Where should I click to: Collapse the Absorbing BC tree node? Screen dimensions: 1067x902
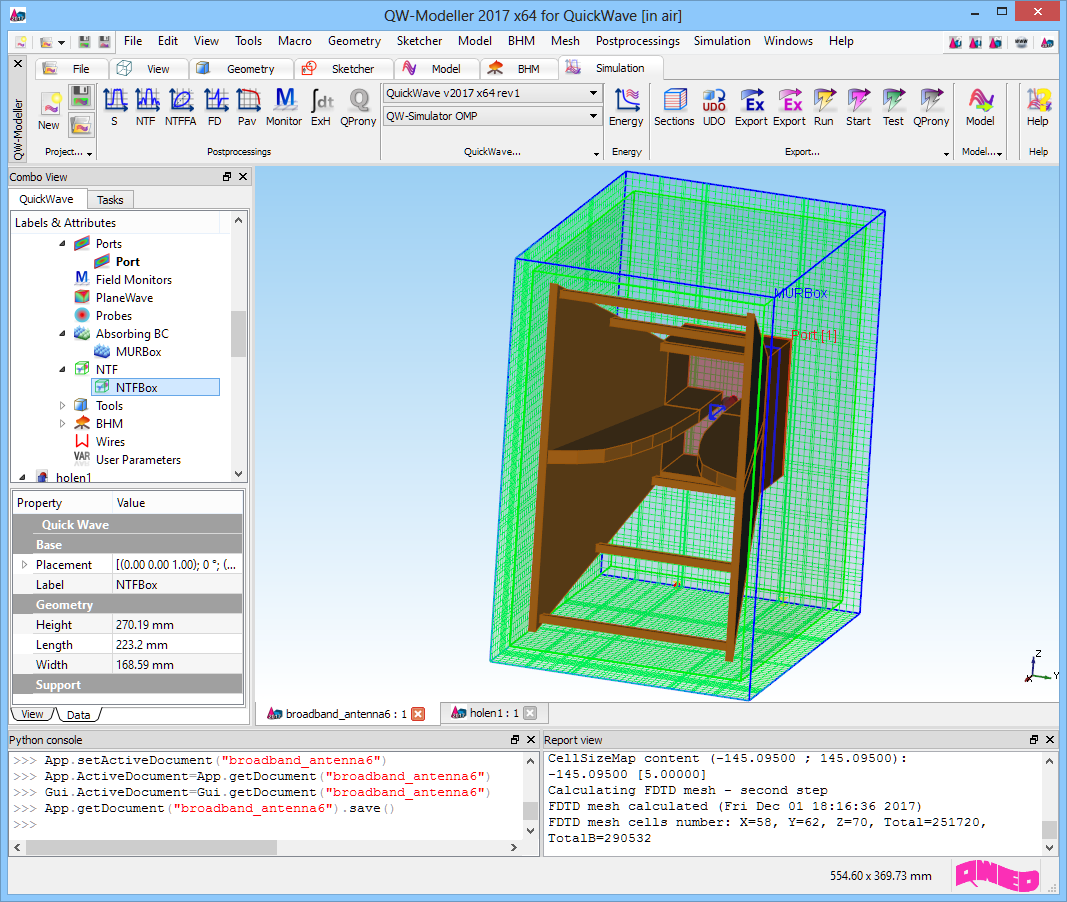click(x=63, y=334)
